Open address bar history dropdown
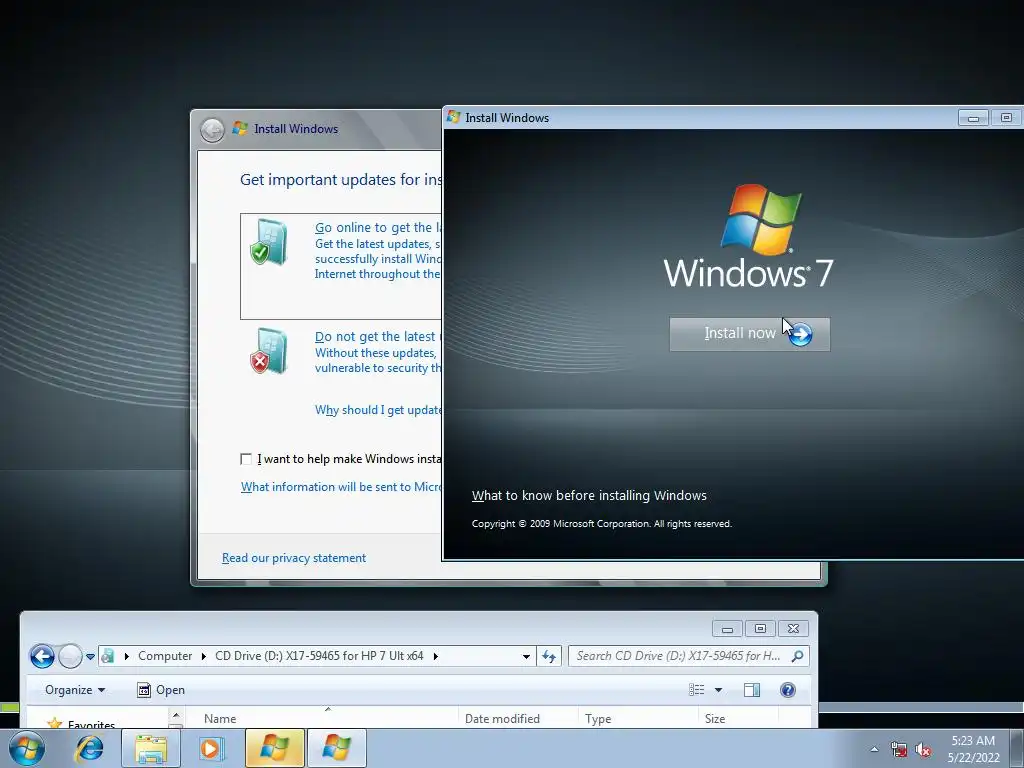Viewport: 1024px width, 768px height. pos(526,656)
